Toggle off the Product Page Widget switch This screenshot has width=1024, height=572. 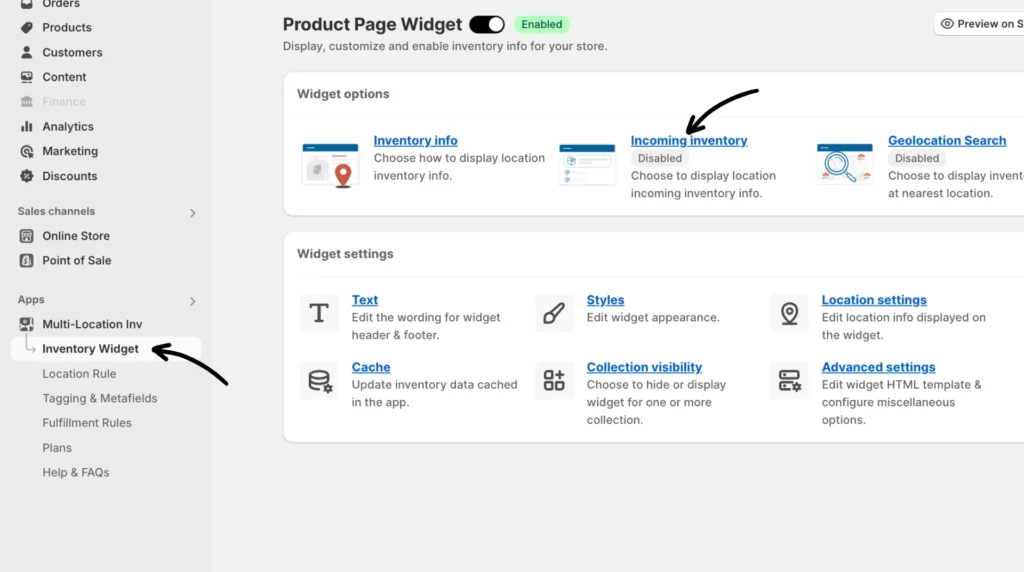[x=487, y=24]
